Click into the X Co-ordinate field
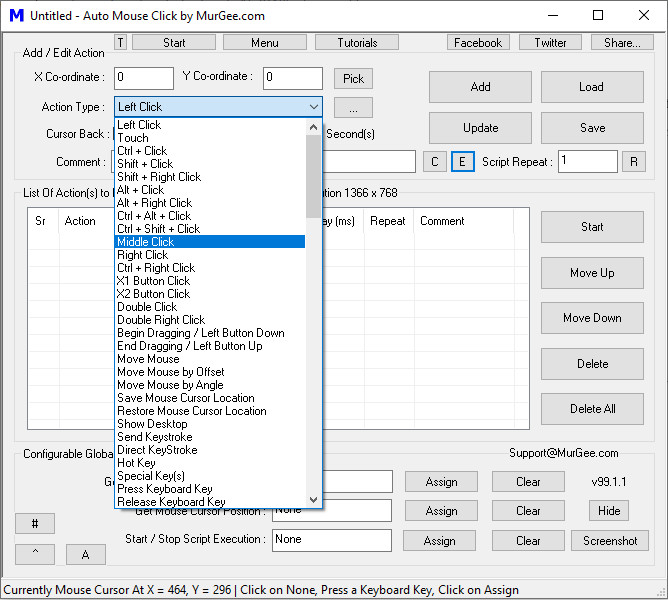Screen dimensions: 668x600 (144, 78)
